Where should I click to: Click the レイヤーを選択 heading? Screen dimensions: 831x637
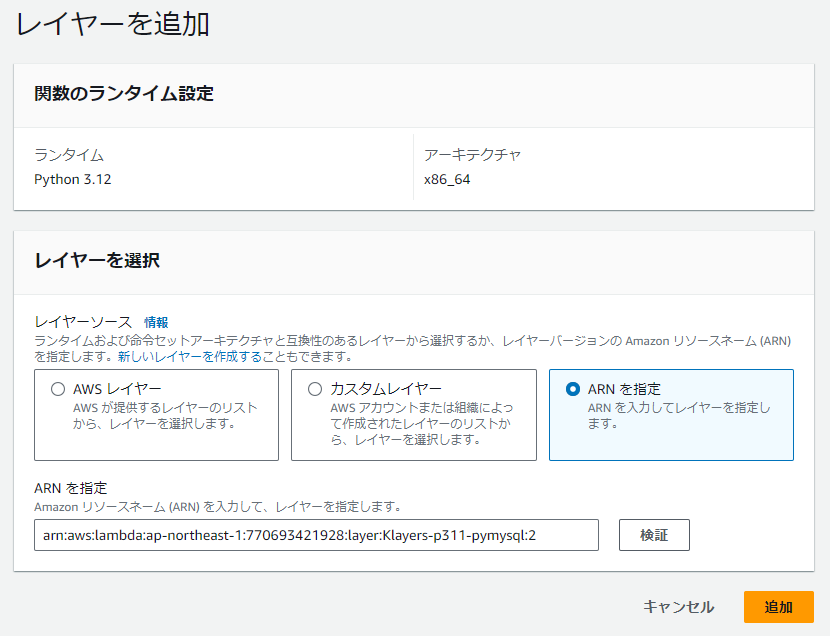[x=97, y=261]
